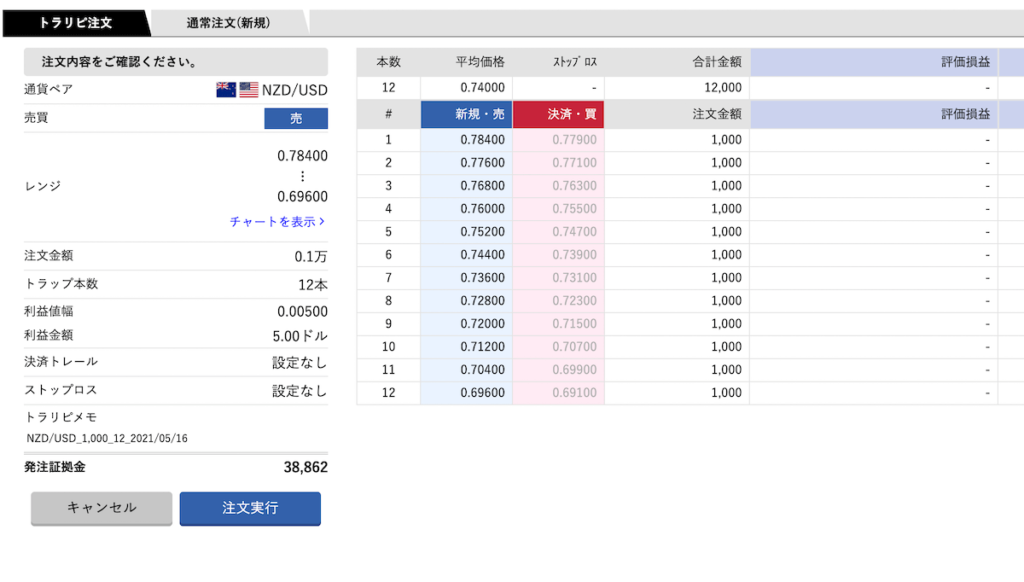Click buy price 0.69100 in row 12

click(574, 393)
